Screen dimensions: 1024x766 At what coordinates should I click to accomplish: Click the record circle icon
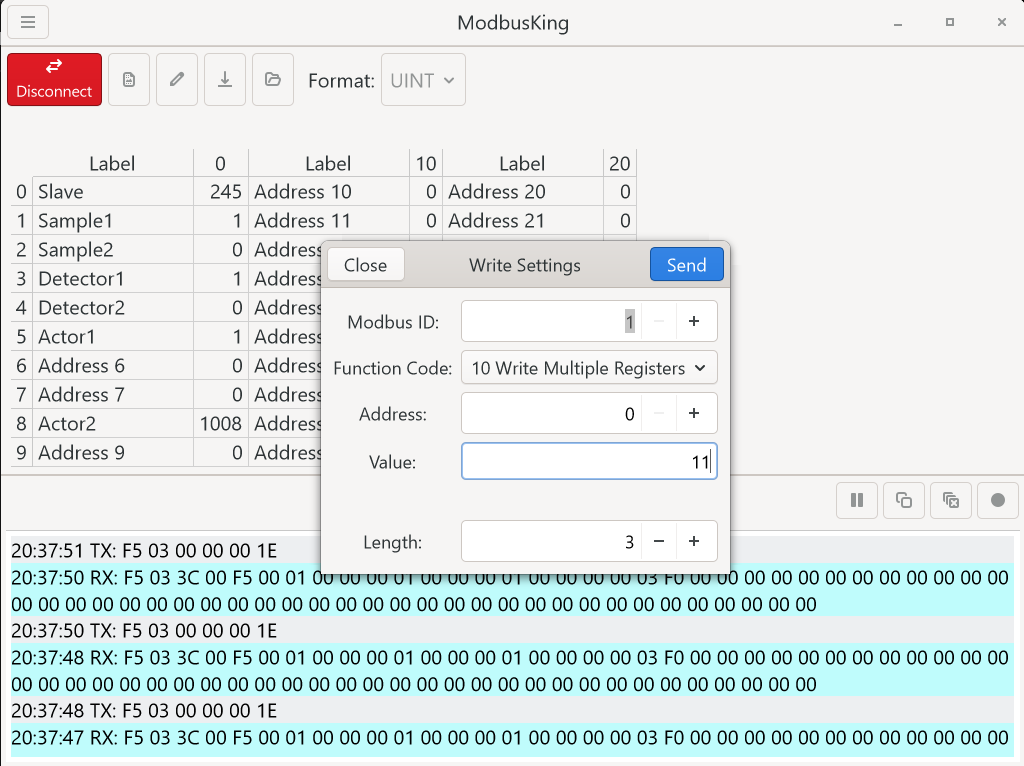pos(998,500)
